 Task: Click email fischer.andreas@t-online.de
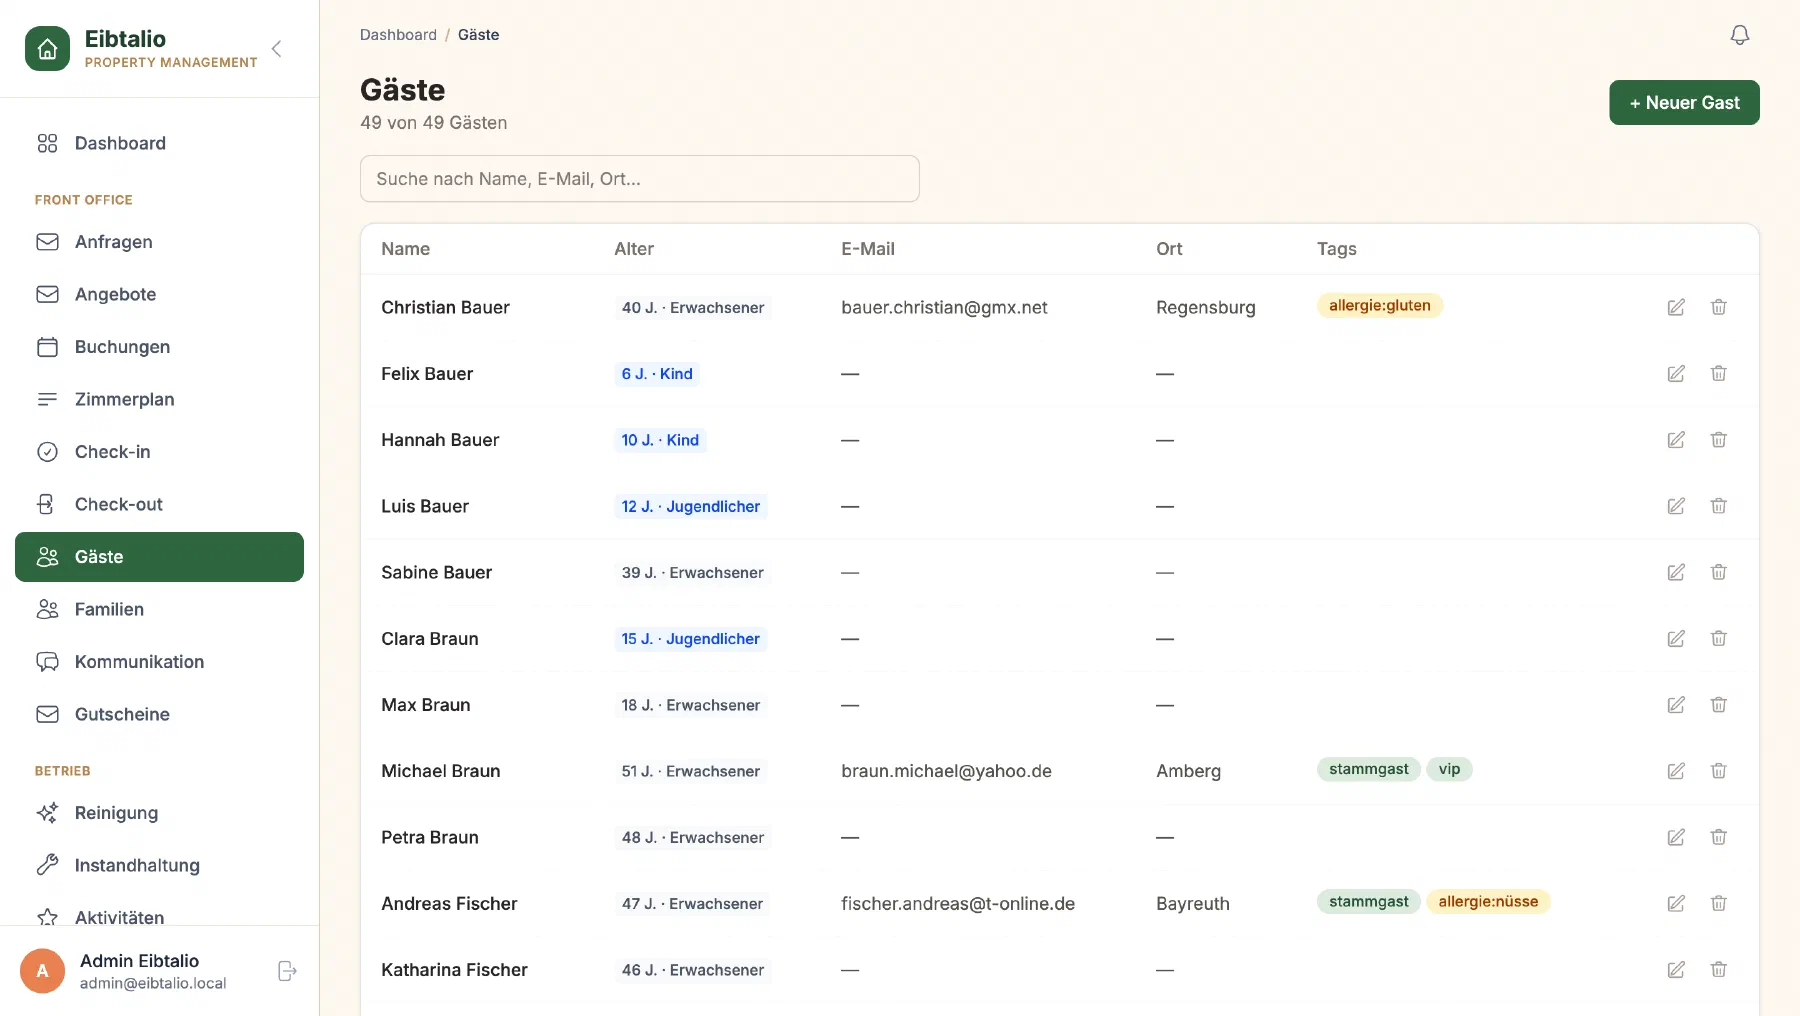tap(958, 904)
